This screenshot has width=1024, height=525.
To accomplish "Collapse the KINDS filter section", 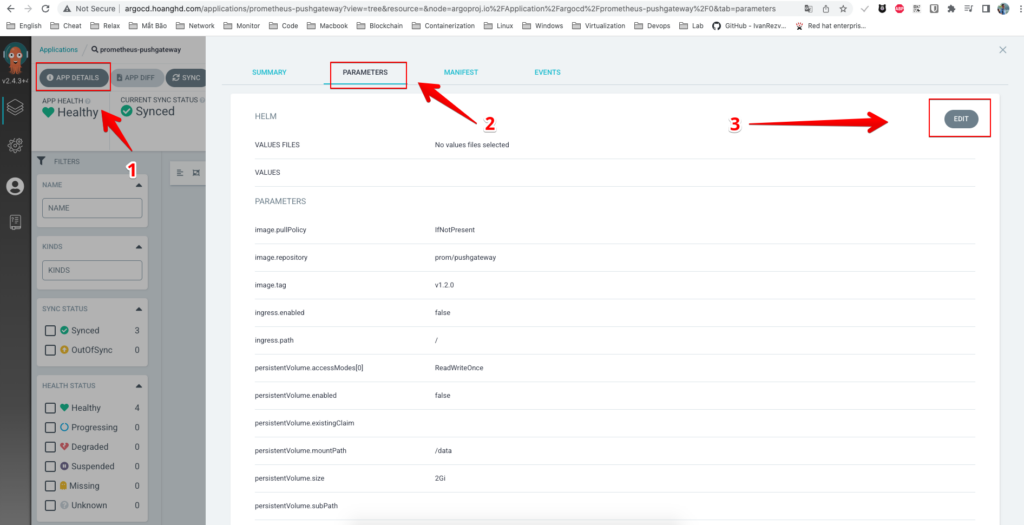I will [x=138, y=247].
